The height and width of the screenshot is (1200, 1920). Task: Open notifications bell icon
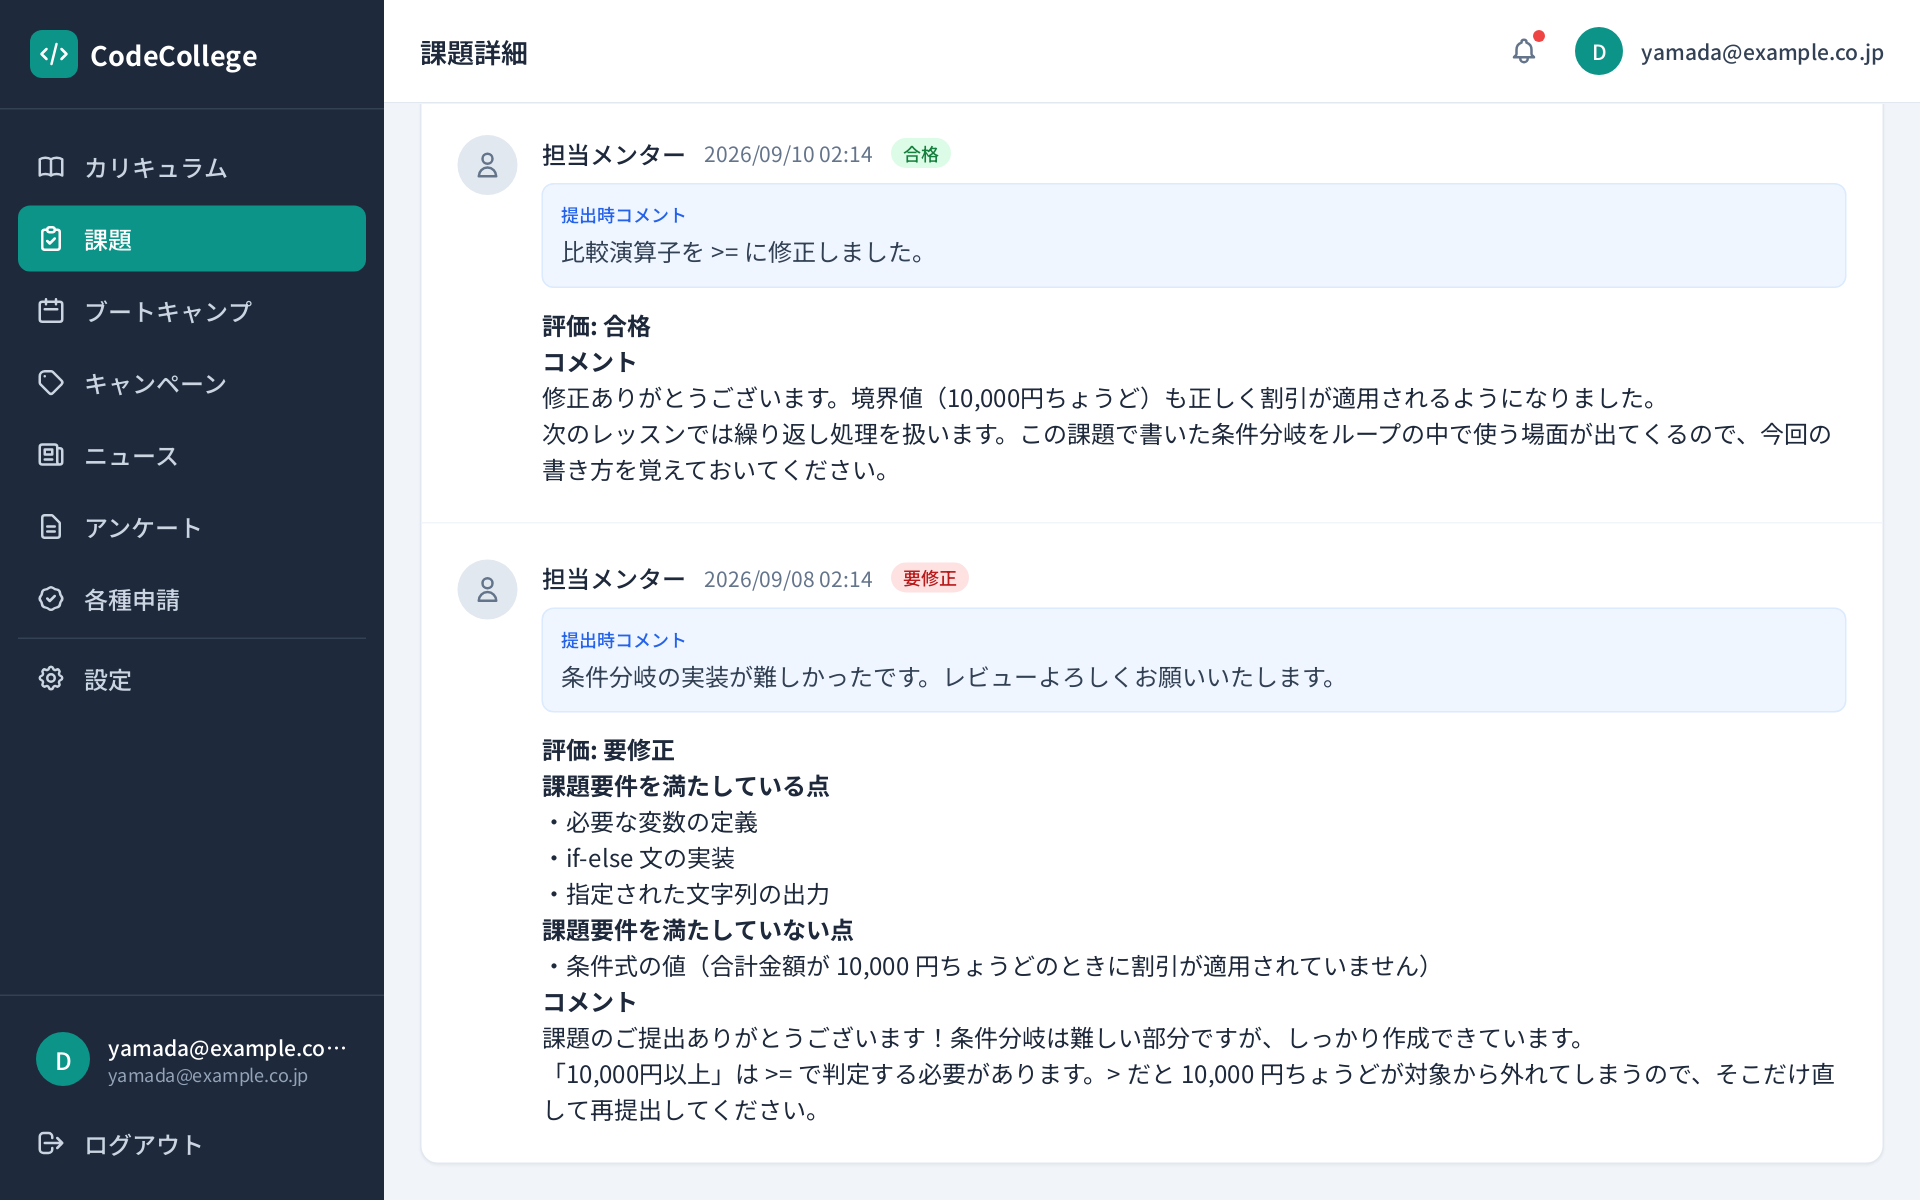(x=1524, y=51)
